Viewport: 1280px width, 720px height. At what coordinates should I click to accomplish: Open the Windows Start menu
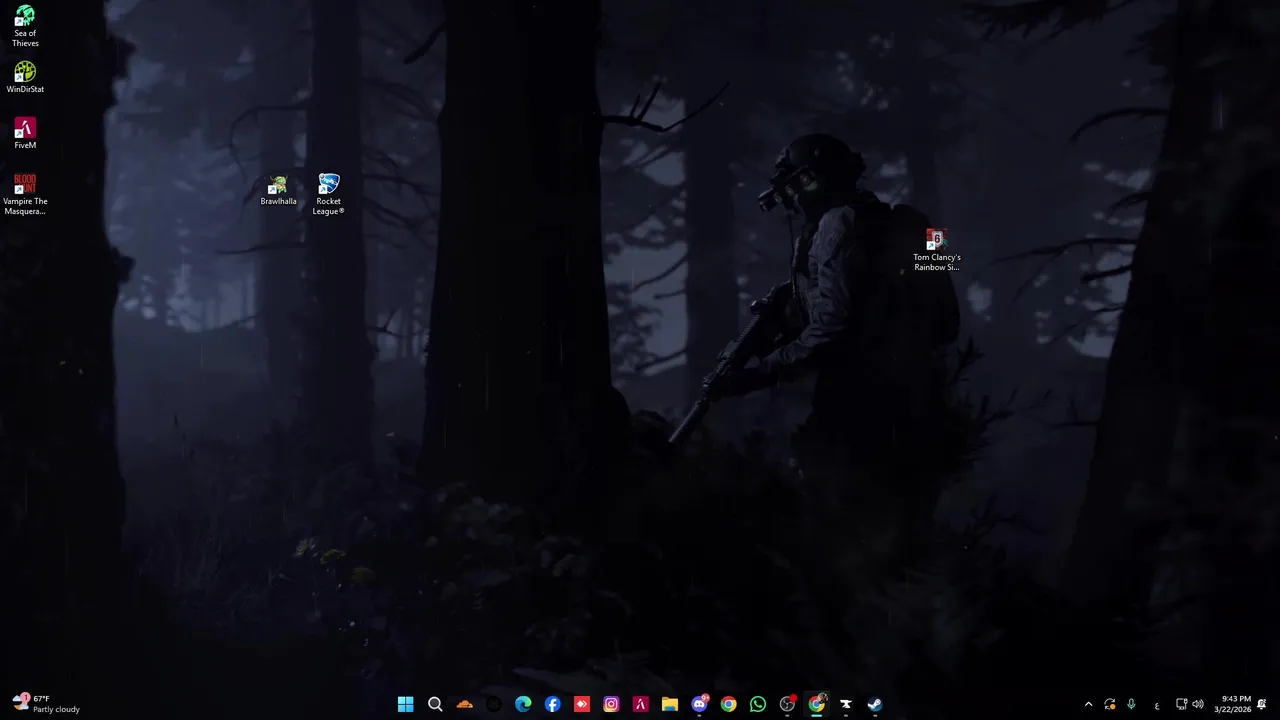pos(405,704)
